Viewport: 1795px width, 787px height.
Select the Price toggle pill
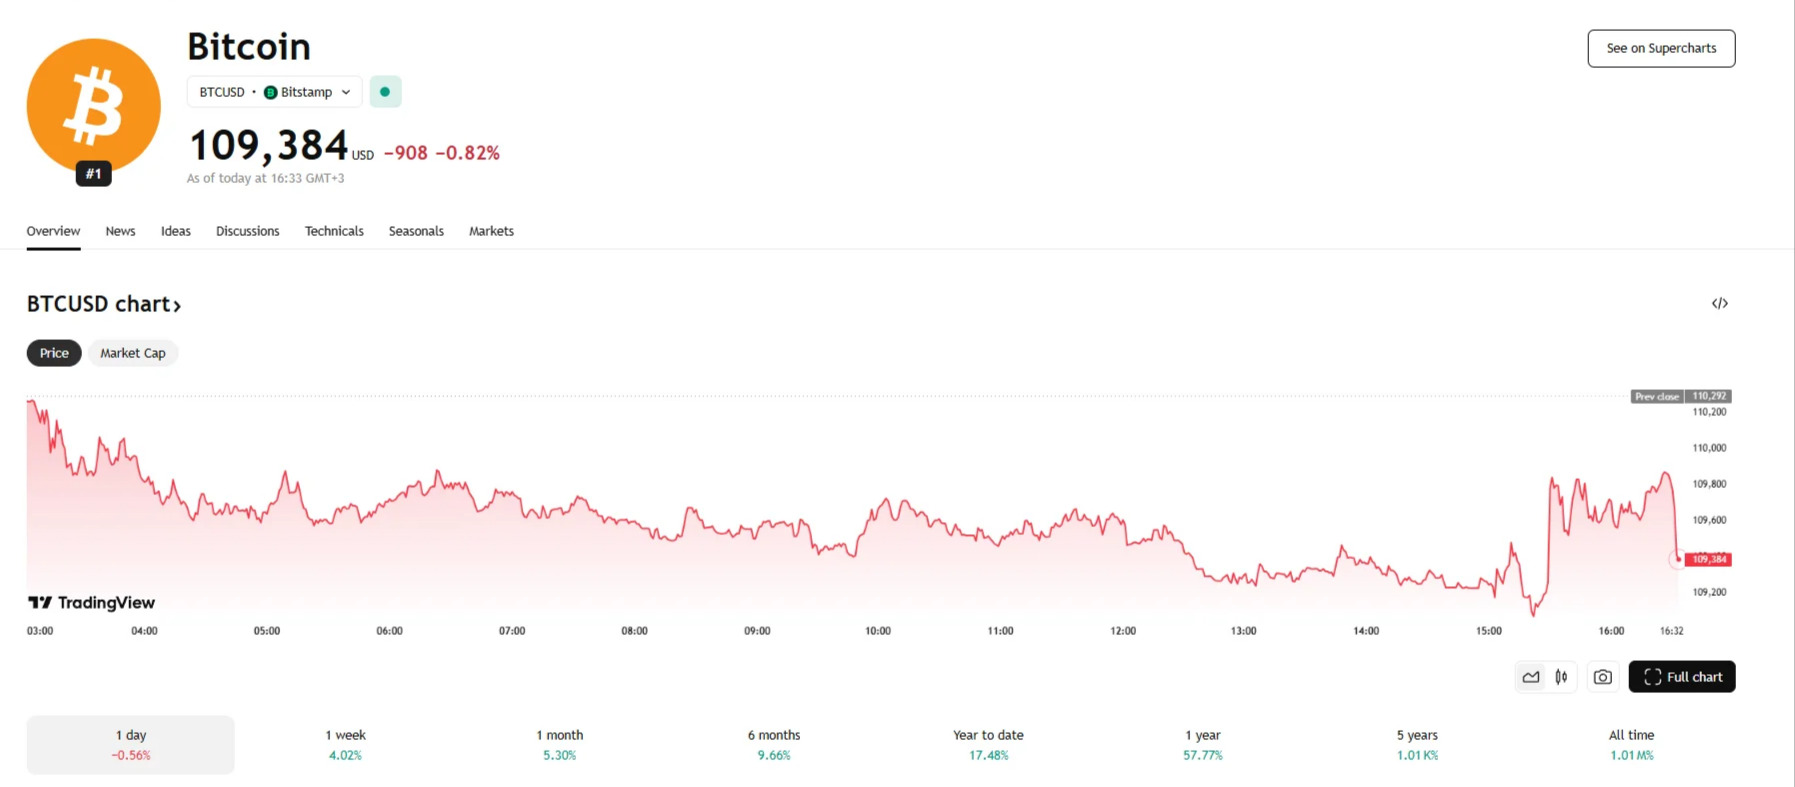click(x=54, y=353)
